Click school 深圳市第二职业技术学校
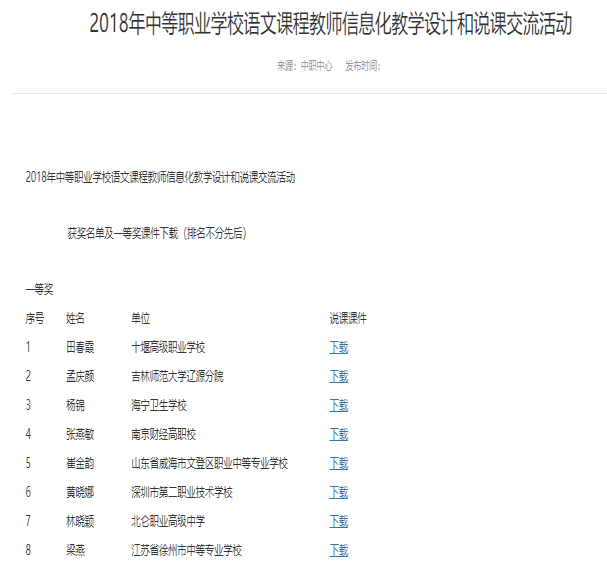 tap(182, 492)
